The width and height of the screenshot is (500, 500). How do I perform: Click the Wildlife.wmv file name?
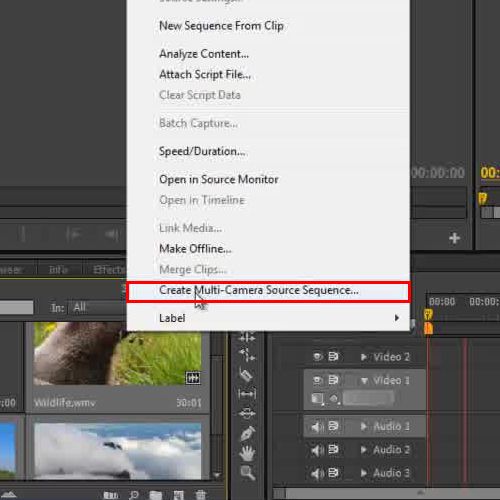tap(65, 403)
